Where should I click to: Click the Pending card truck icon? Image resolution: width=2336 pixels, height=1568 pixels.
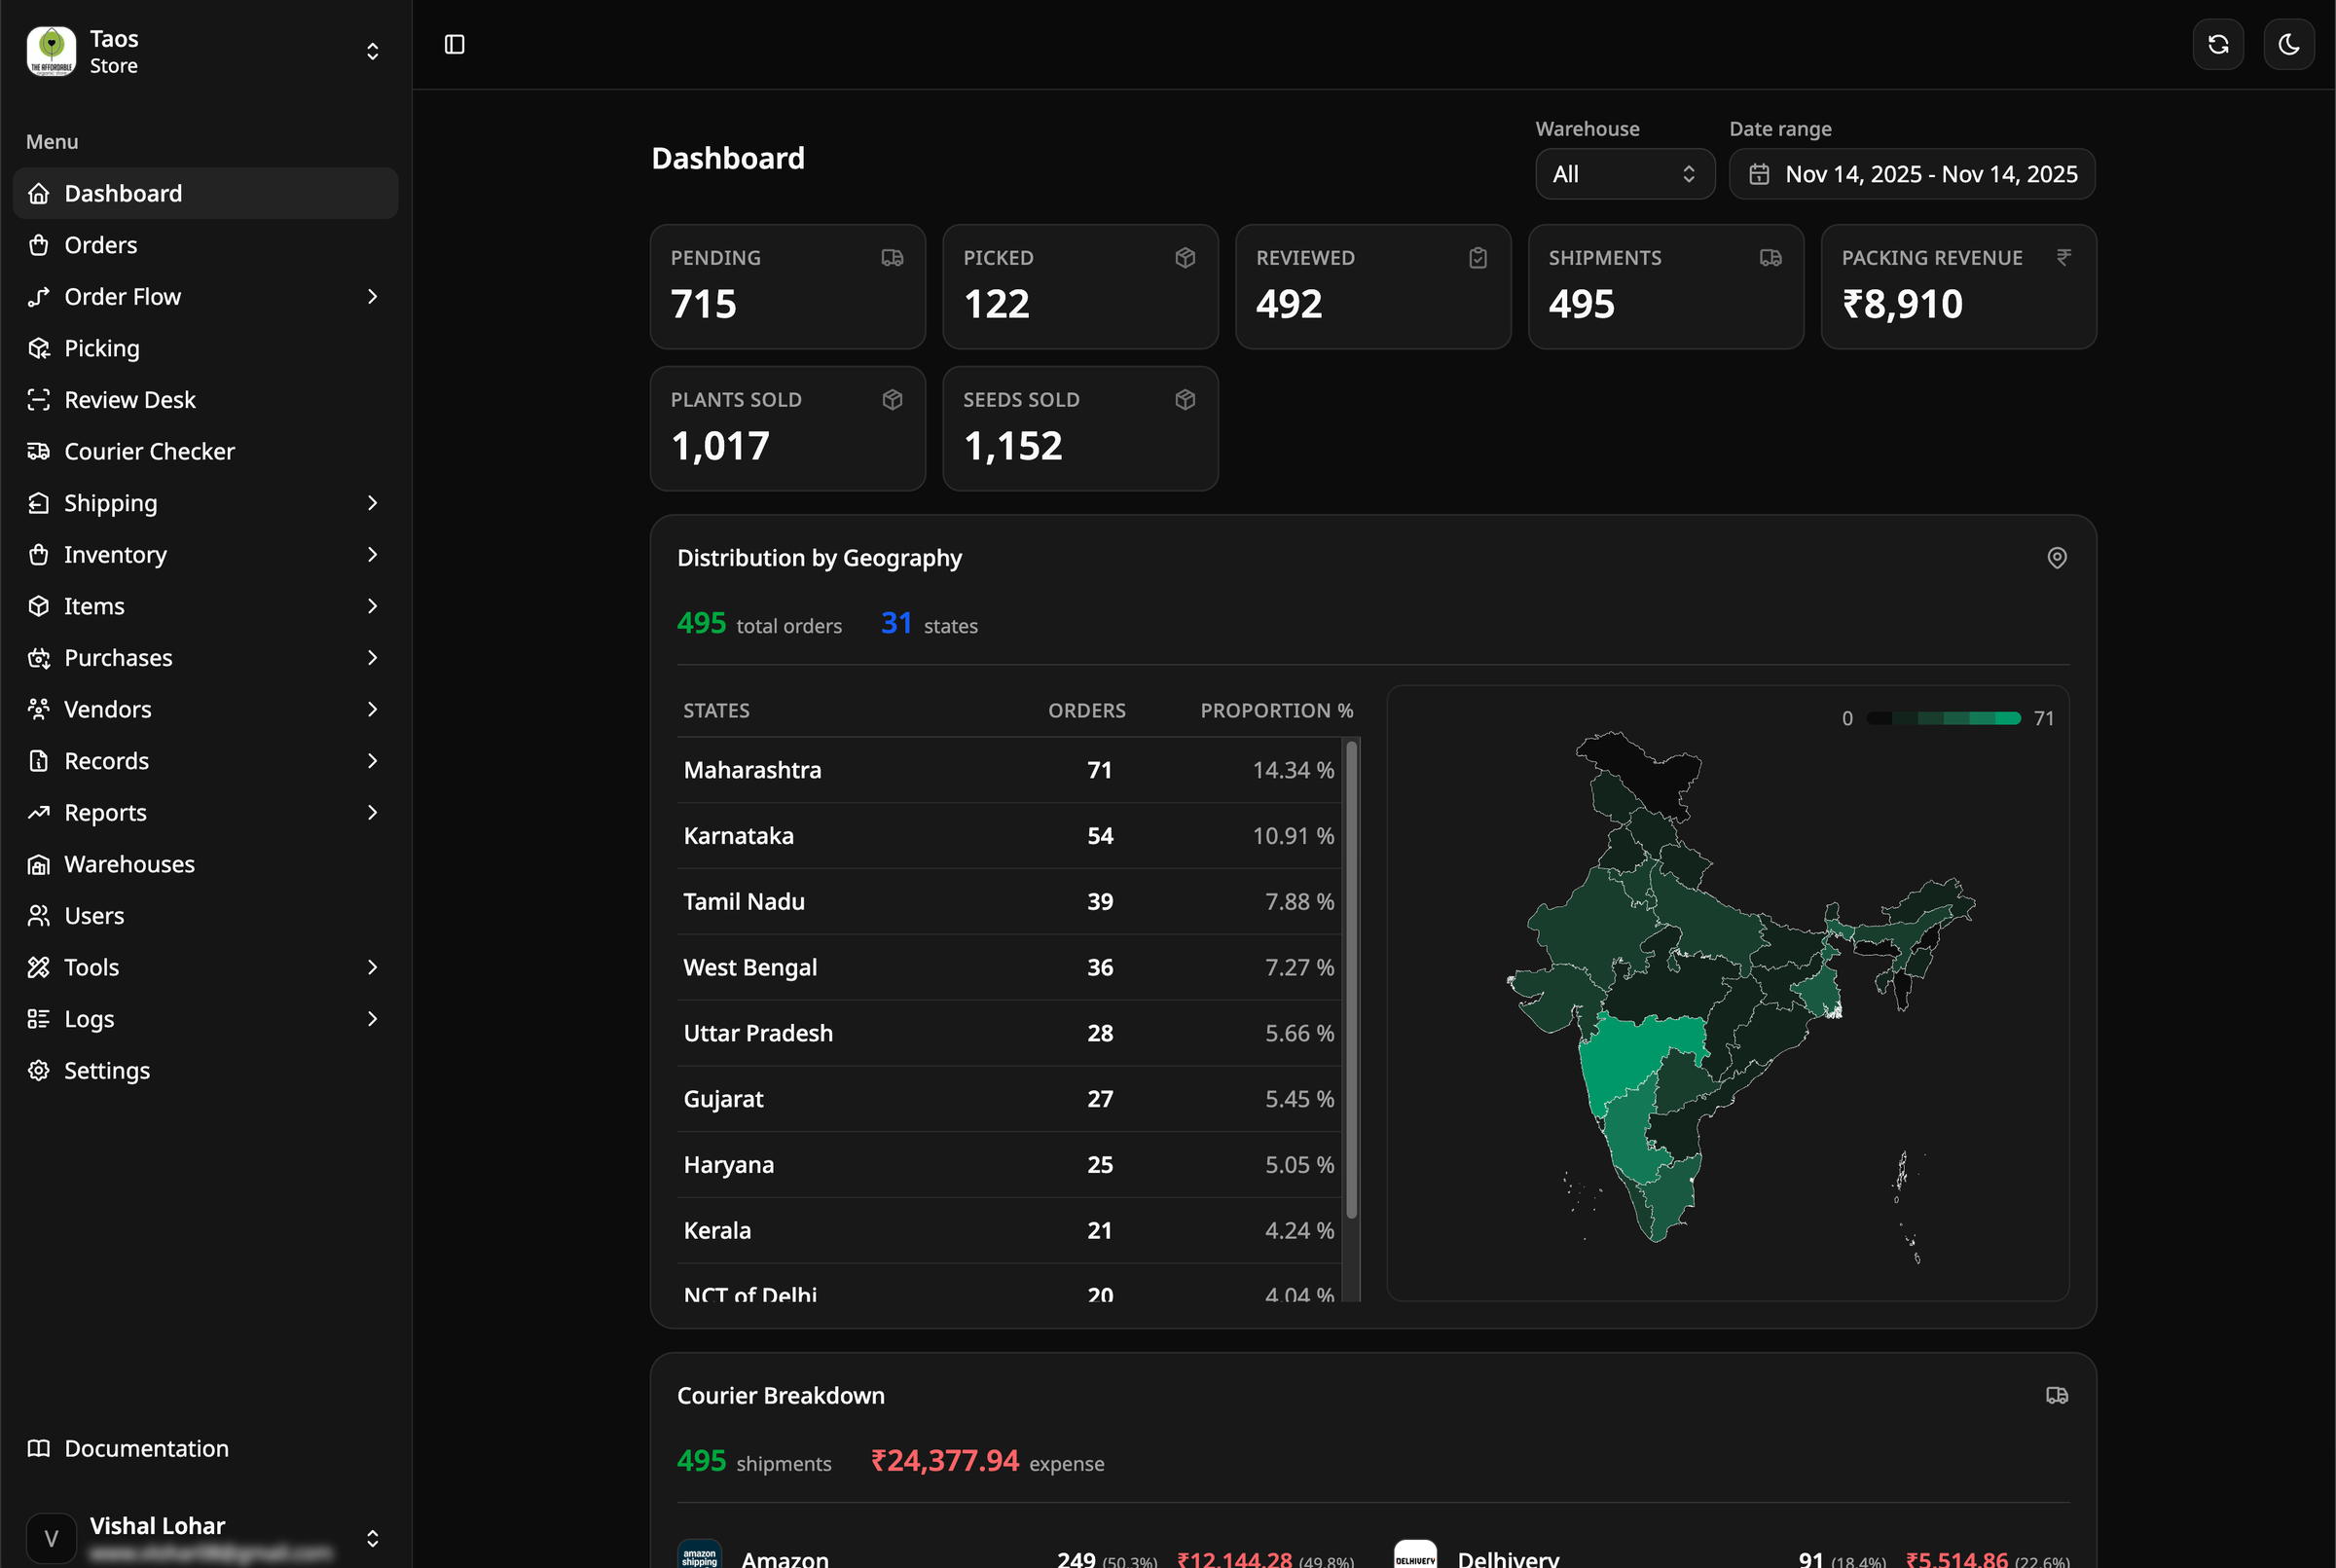pyautogui.click(x=892, y=258)
